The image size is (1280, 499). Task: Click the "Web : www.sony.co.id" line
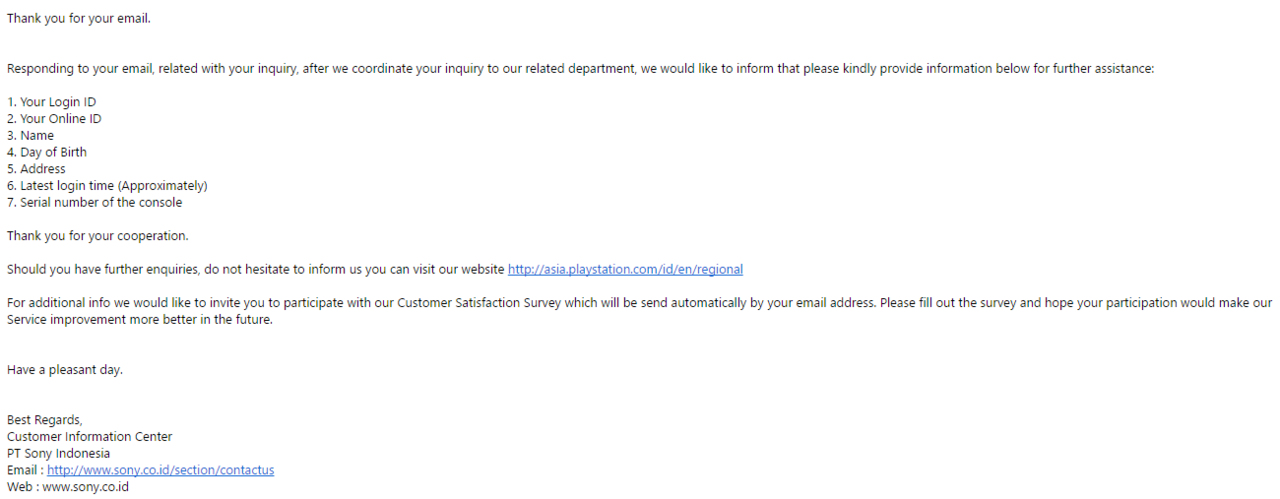tap(68, 487)
